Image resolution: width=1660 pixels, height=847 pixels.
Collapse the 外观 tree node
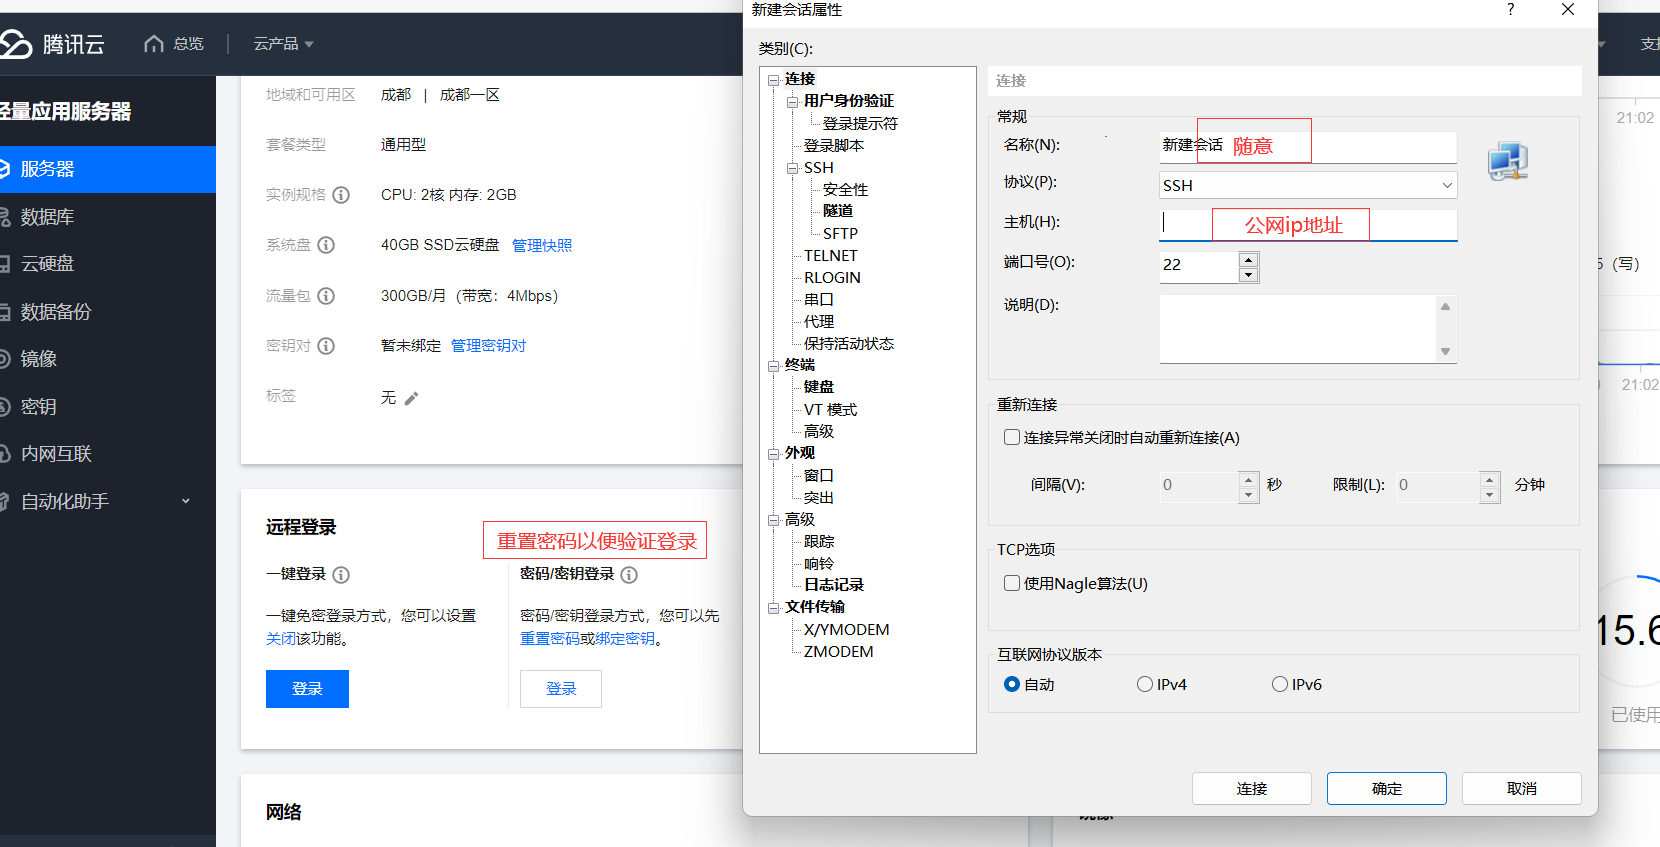coord(773,454)
